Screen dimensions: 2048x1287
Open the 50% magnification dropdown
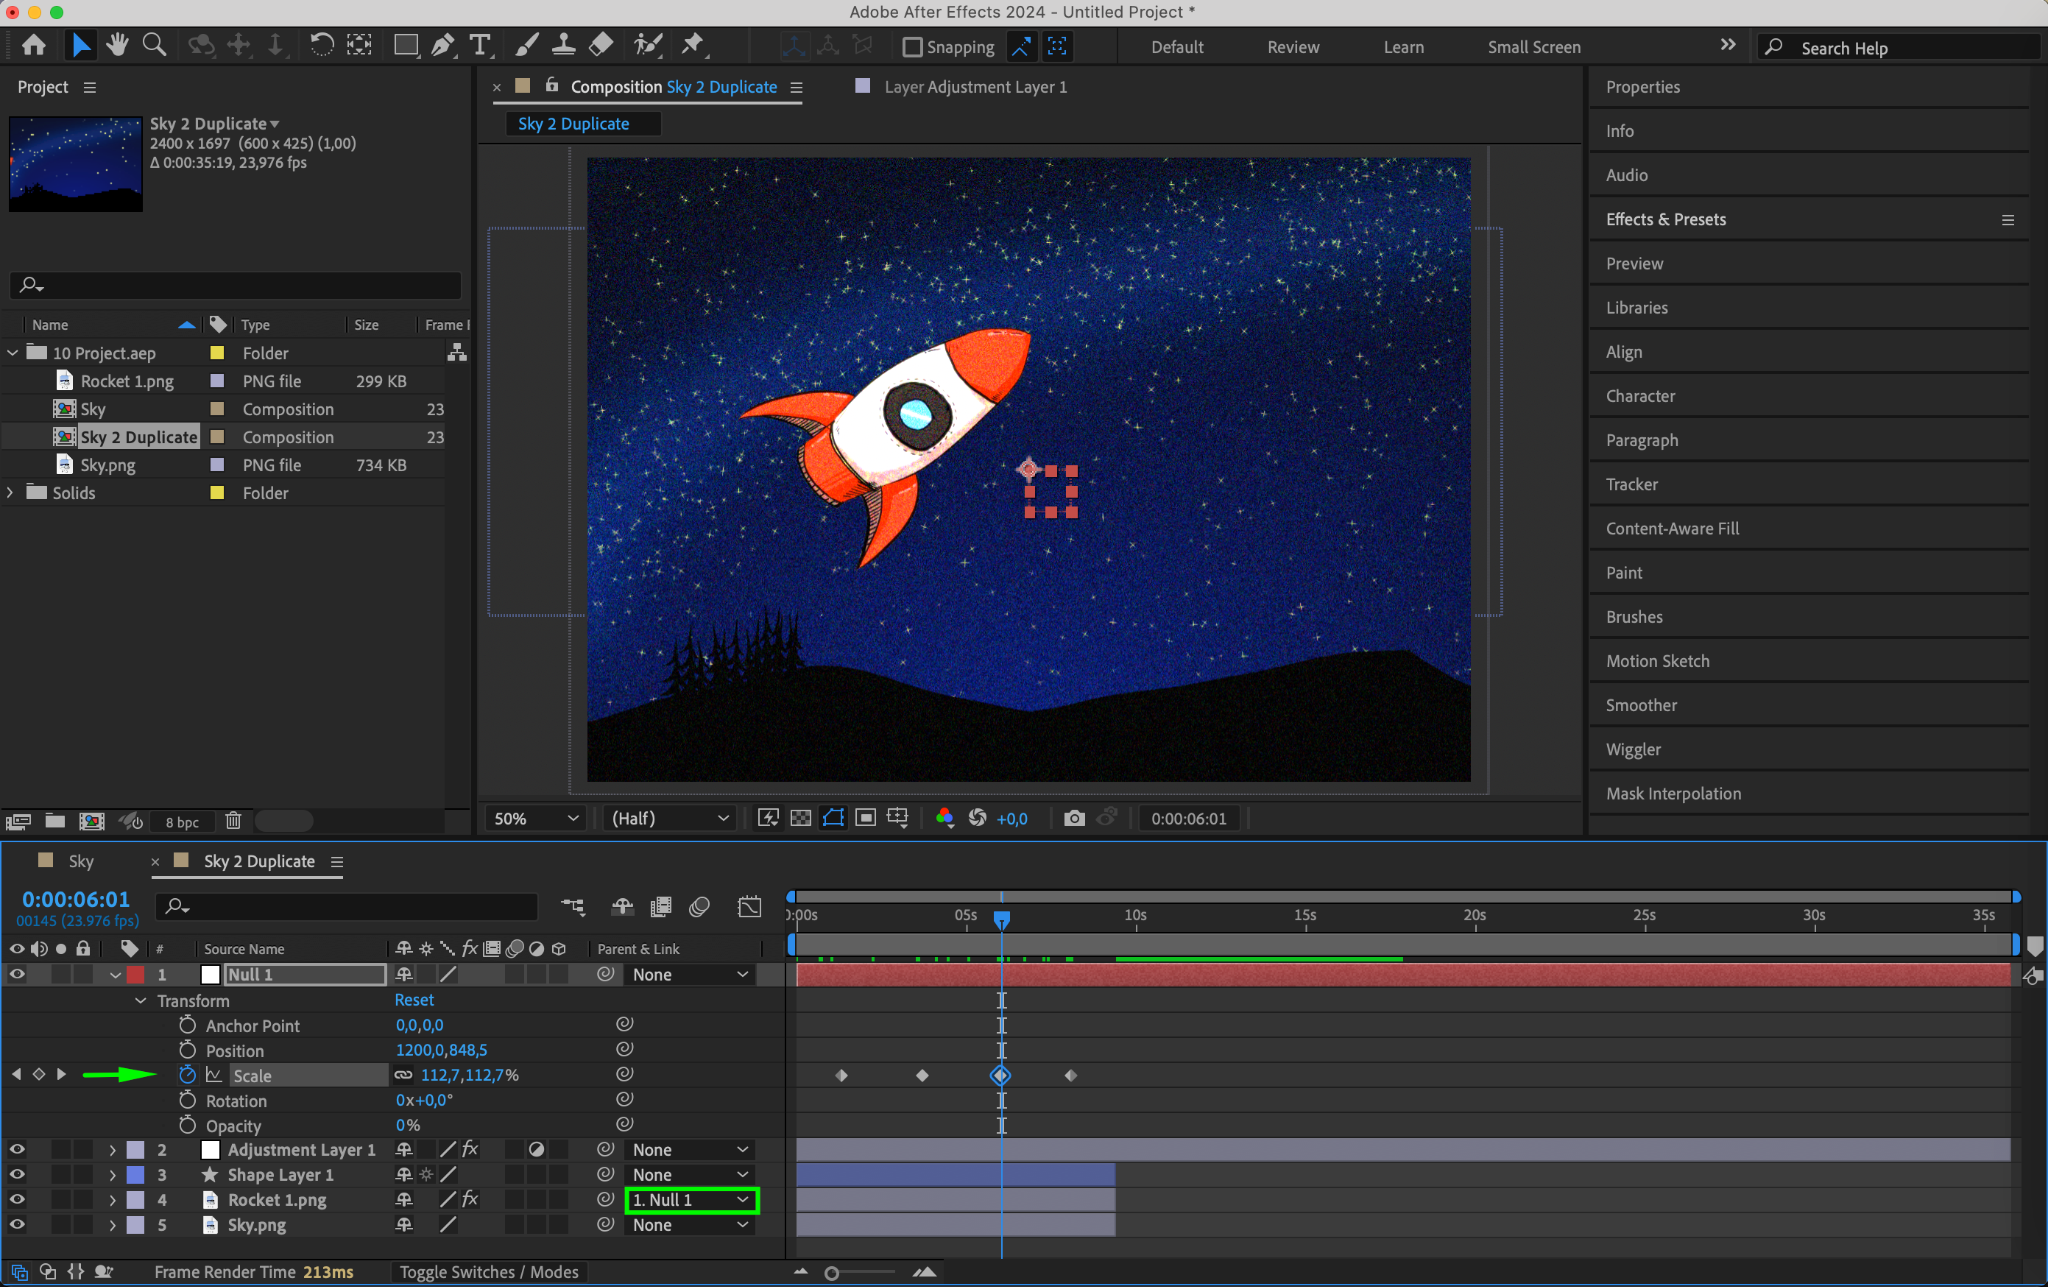[x=536, y=818]
